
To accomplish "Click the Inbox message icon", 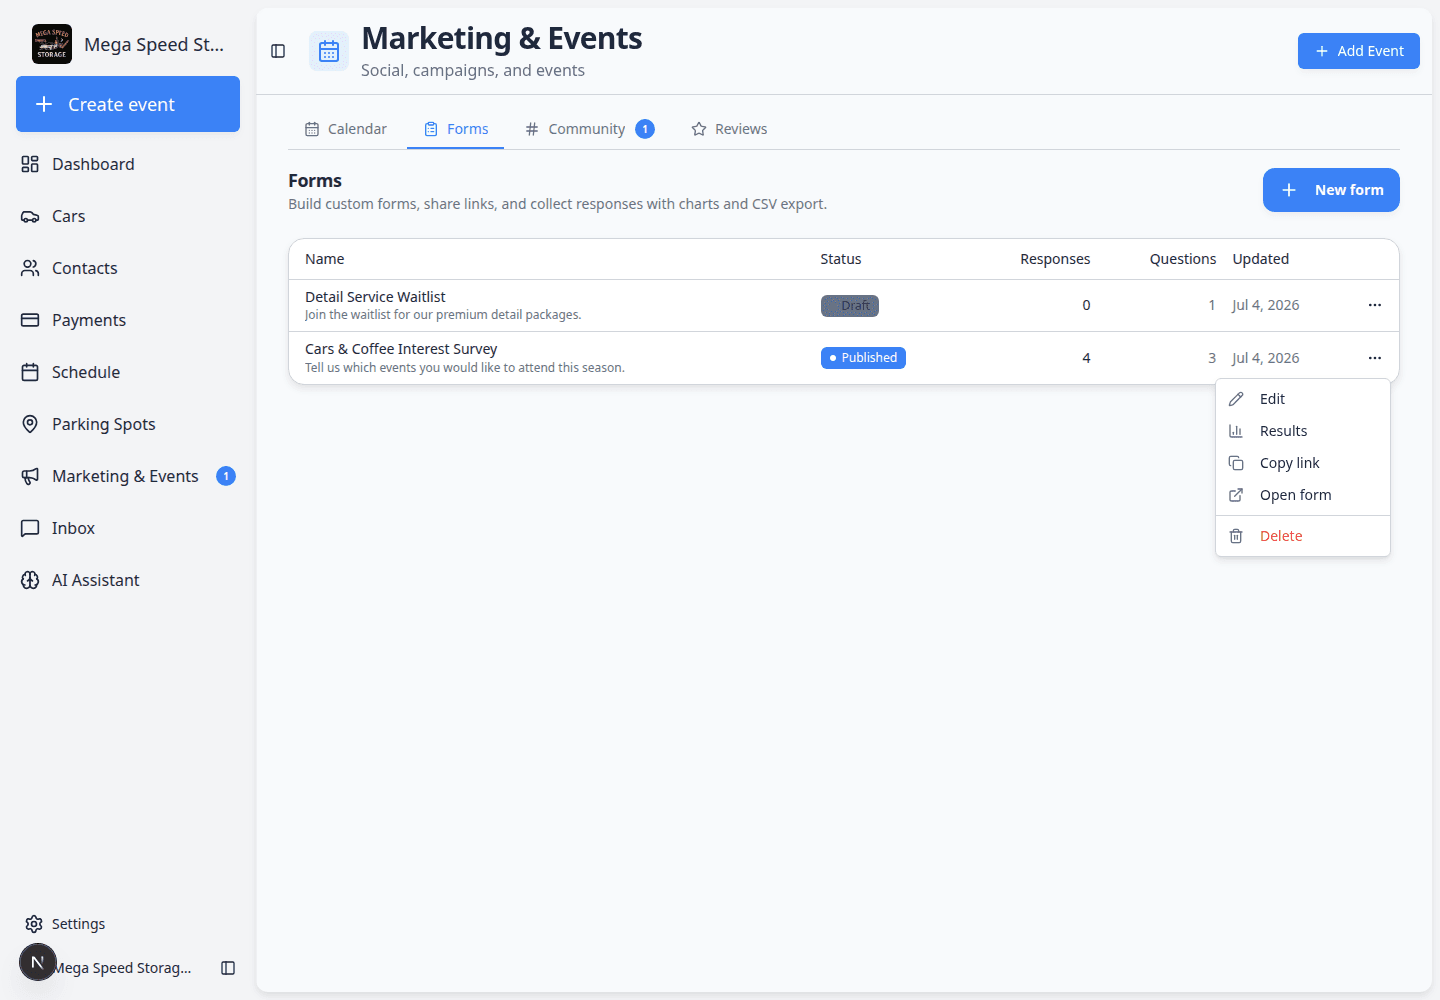I will click(x=30, y=528).
